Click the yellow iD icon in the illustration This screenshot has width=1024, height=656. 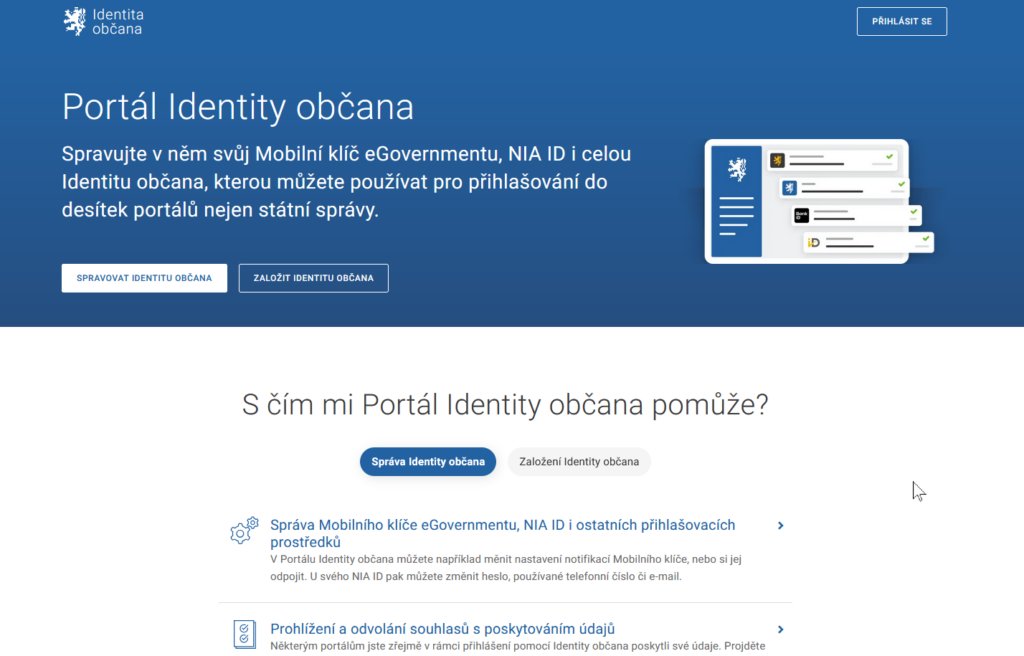pos(814,242)
